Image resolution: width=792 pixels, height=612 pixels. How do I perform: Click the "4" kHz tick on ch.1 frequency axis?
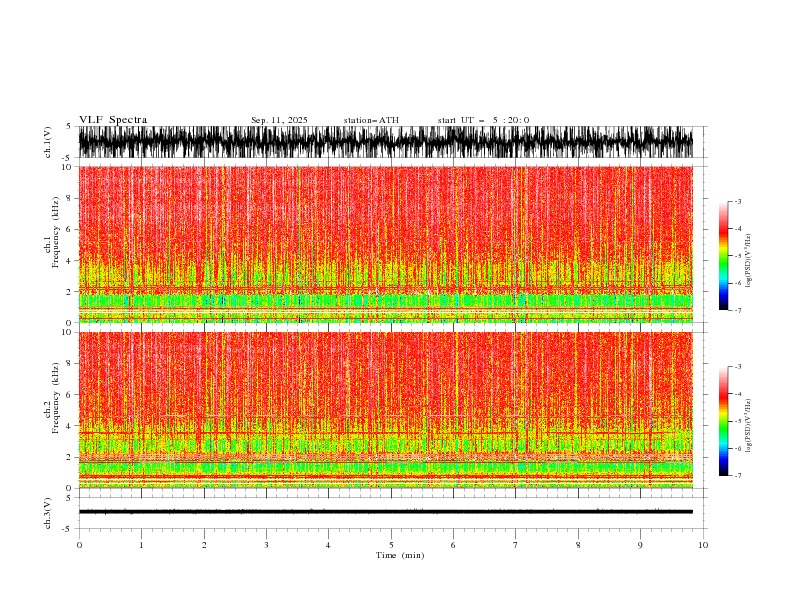[69, 261]
